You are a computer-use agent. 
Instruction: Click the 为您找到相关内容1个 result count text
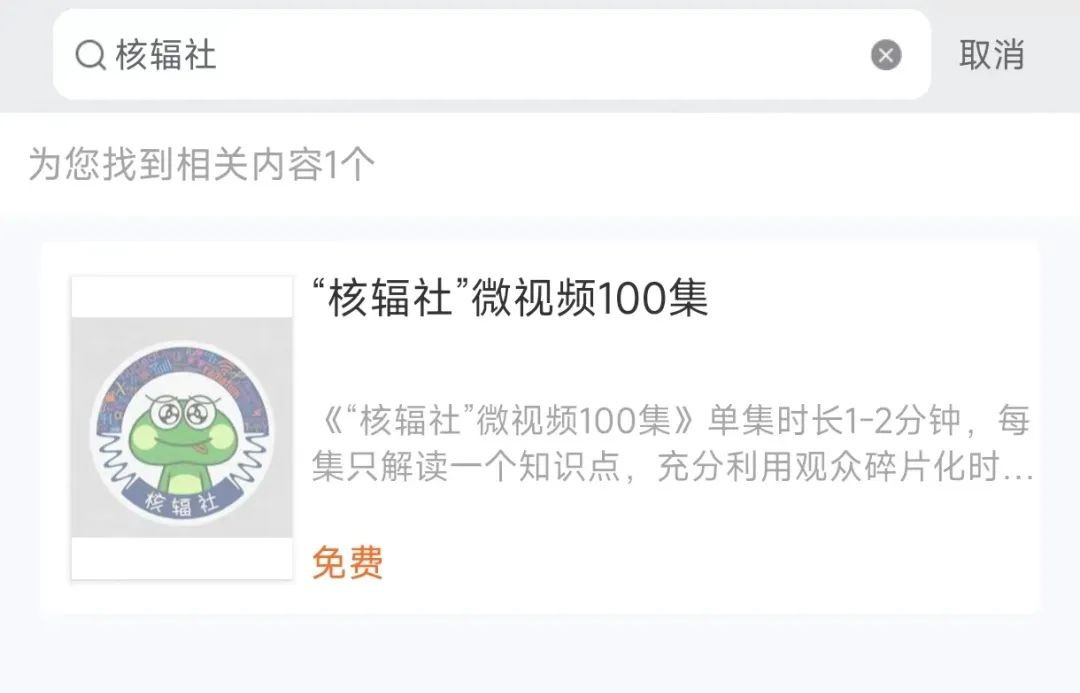(x=201, y=165)
